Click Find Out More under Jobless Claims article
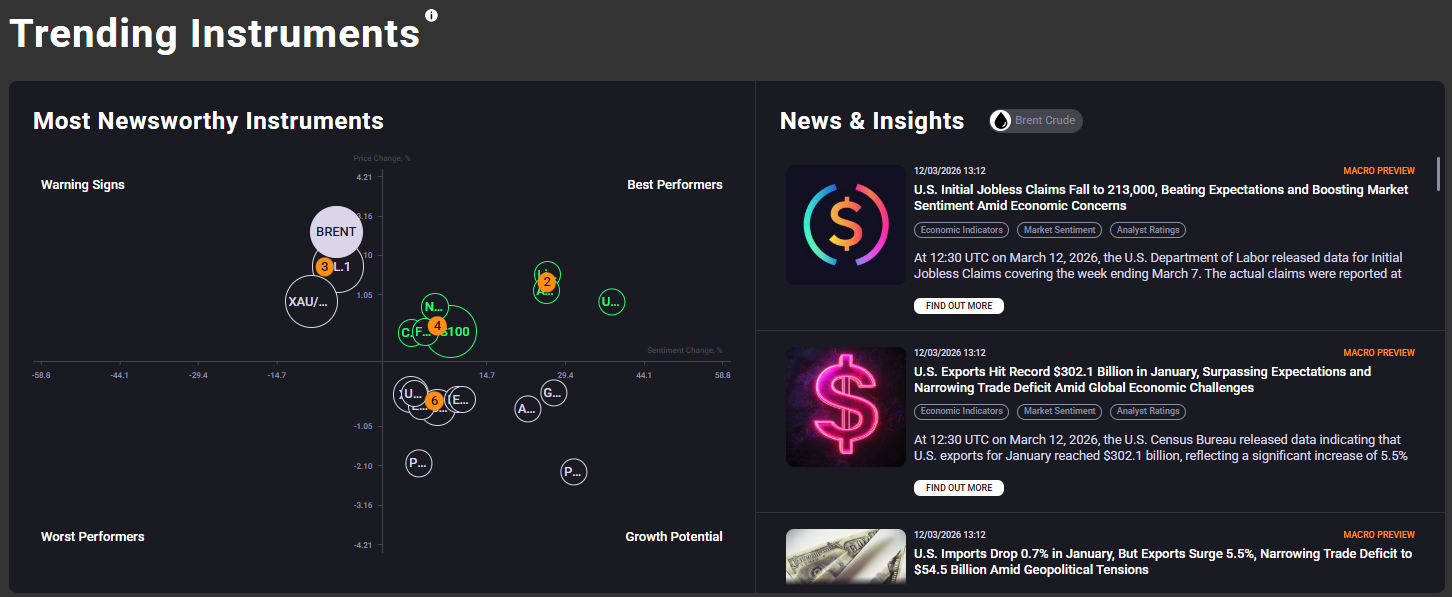Viewport: 1452px width, 597px height. click(958, 306)
